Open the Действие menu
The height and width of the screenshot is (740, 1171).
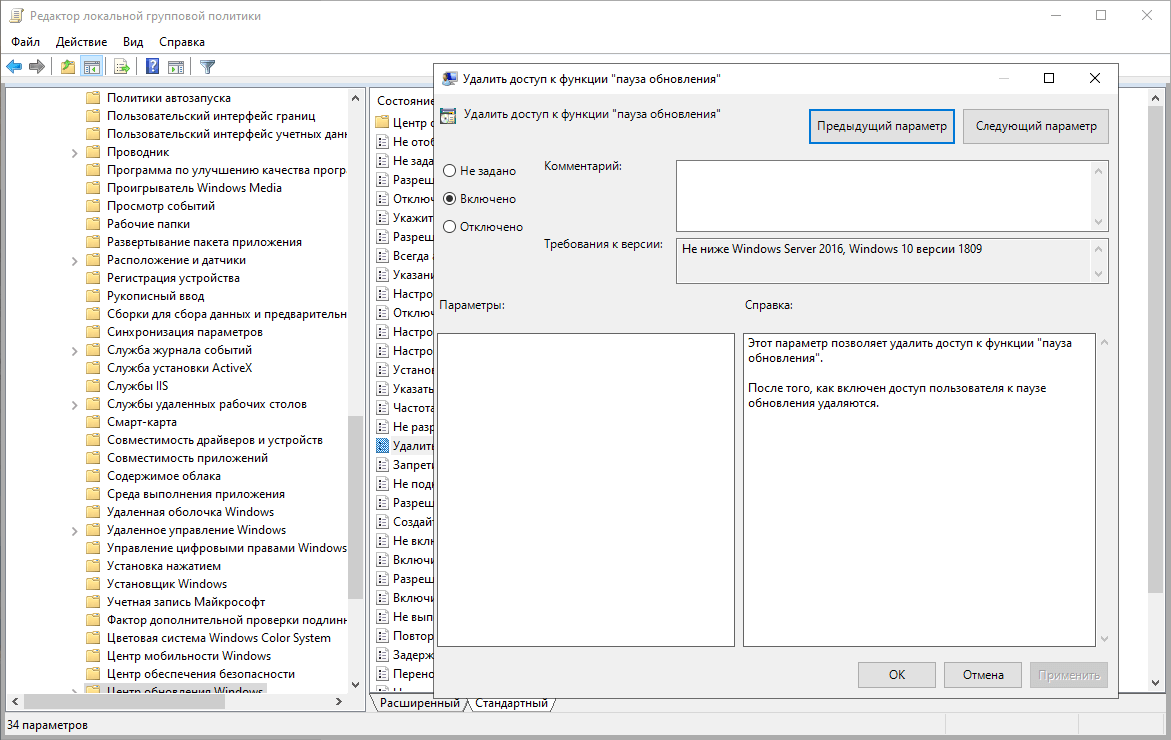point(81,41)
